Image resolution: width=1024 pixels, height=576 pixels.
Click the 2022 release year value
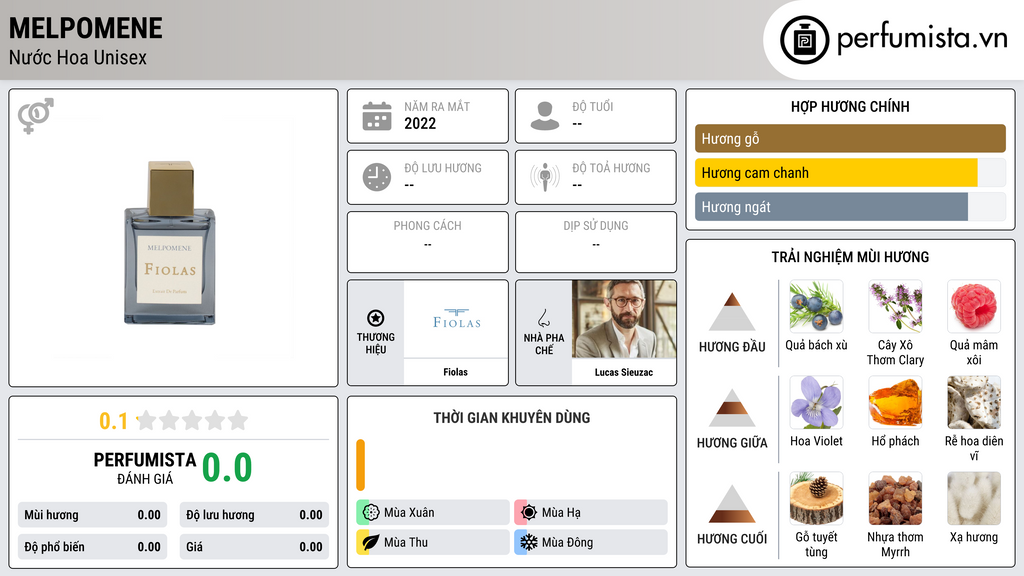(420, 123)
